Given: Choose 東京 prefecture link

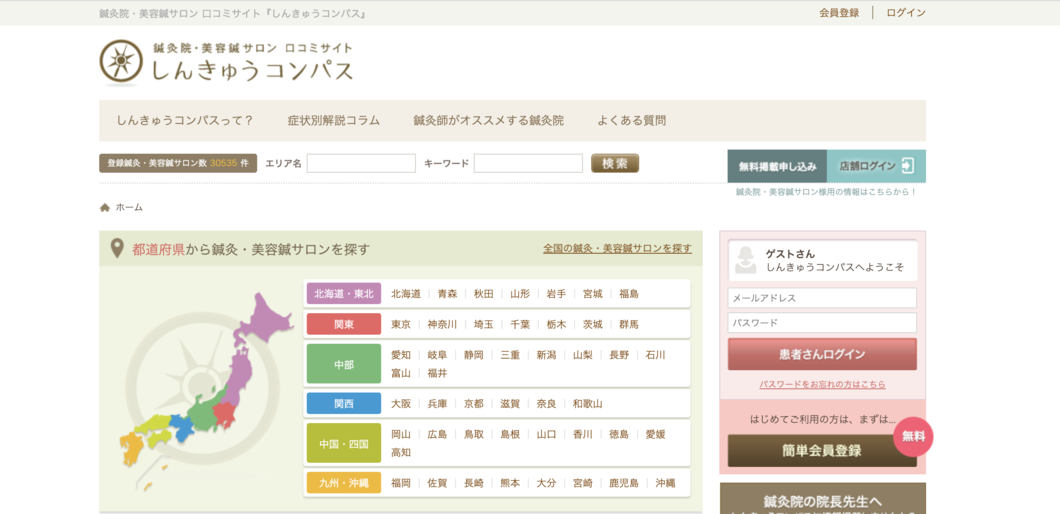Looking at the screenshot, I should [401, 324].
